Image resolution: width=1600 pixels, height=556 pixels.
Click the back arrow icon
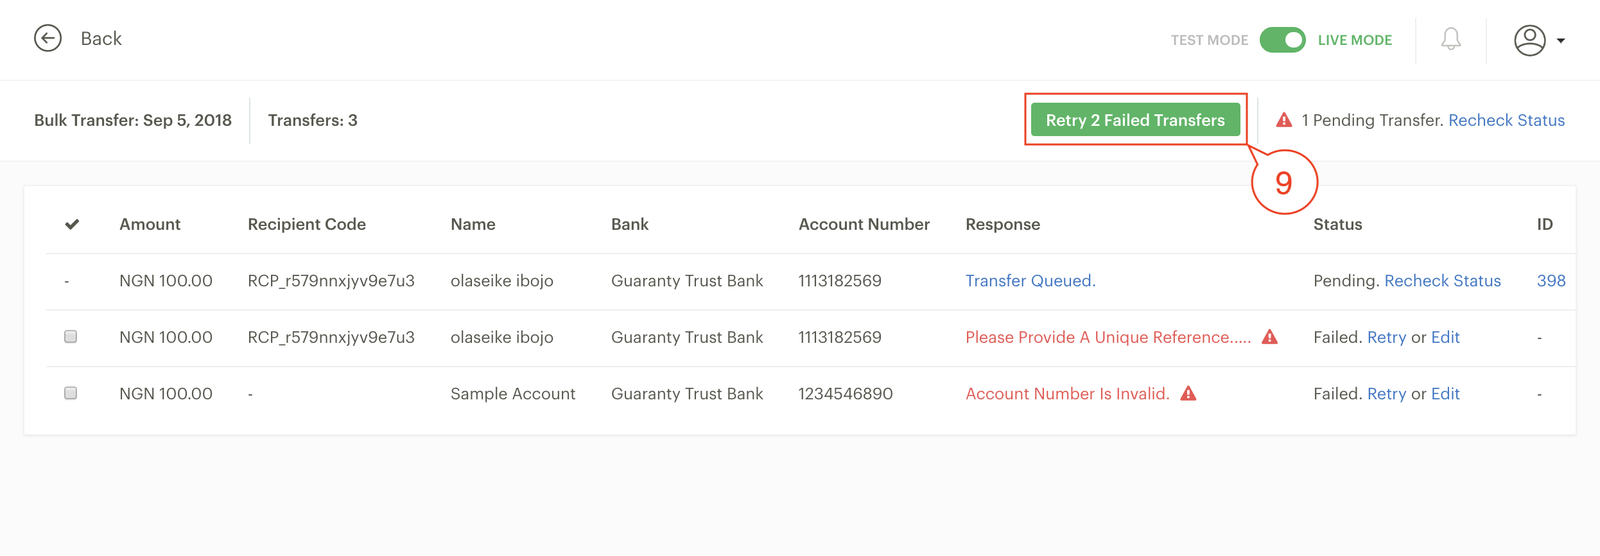coord(48,38)
